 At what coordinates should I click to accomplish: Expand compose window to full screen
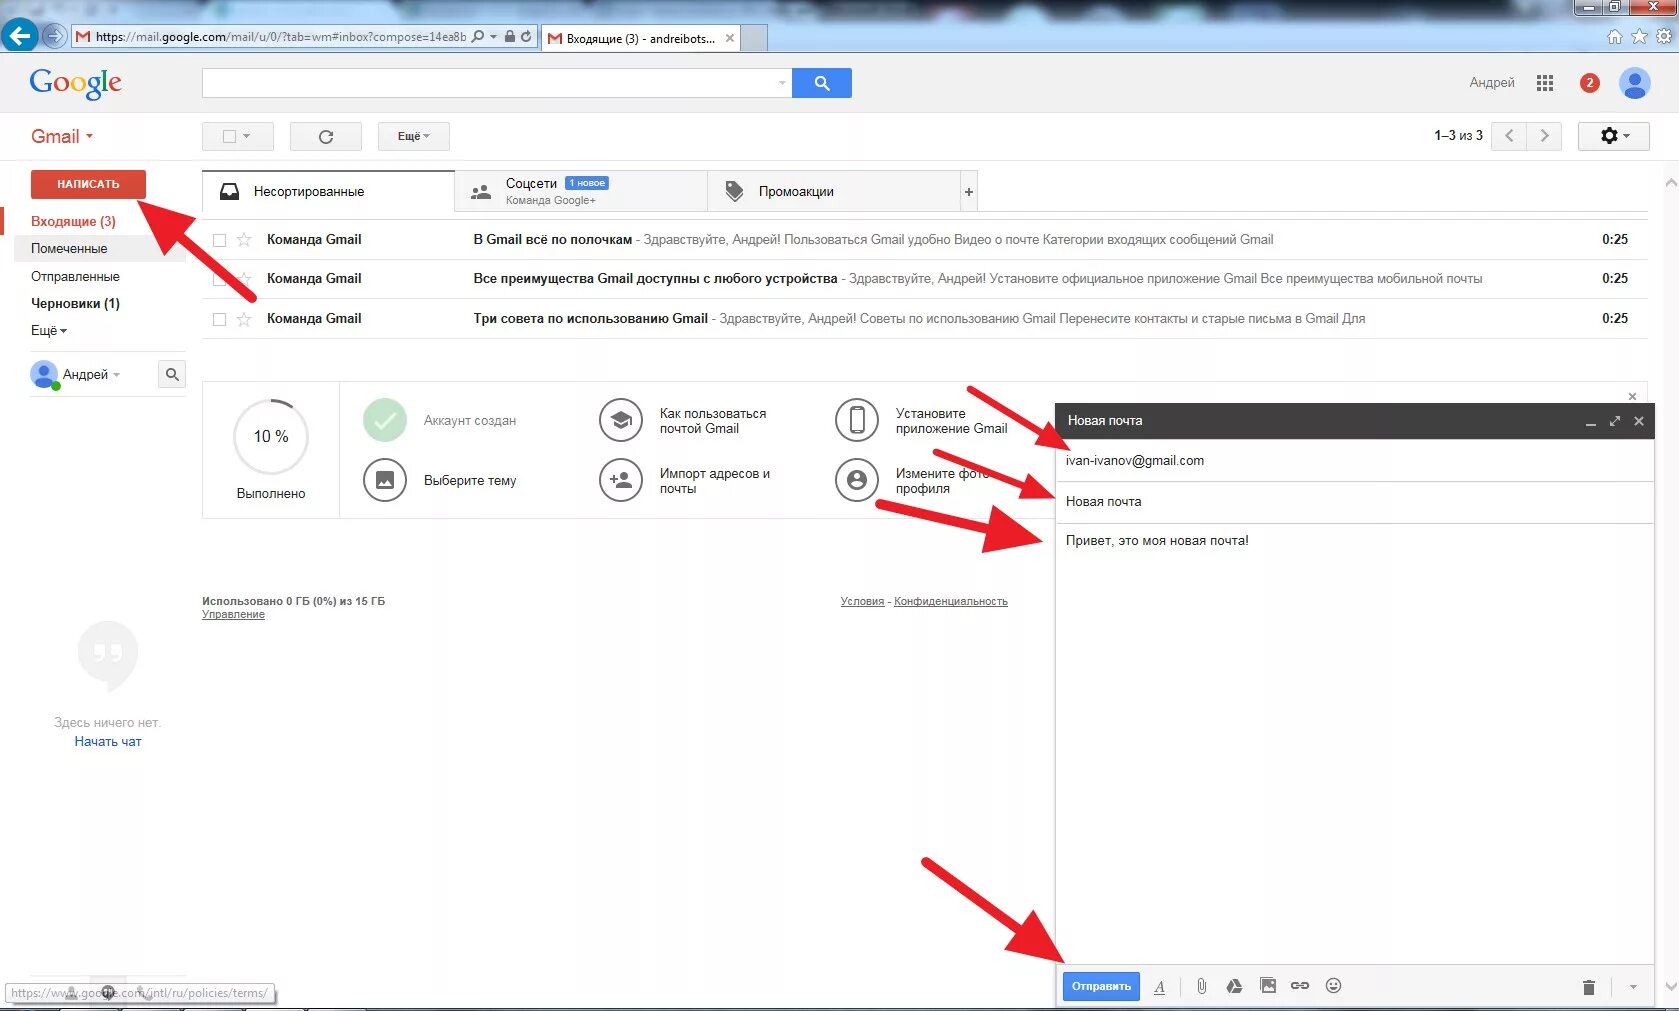(1614, 421)
